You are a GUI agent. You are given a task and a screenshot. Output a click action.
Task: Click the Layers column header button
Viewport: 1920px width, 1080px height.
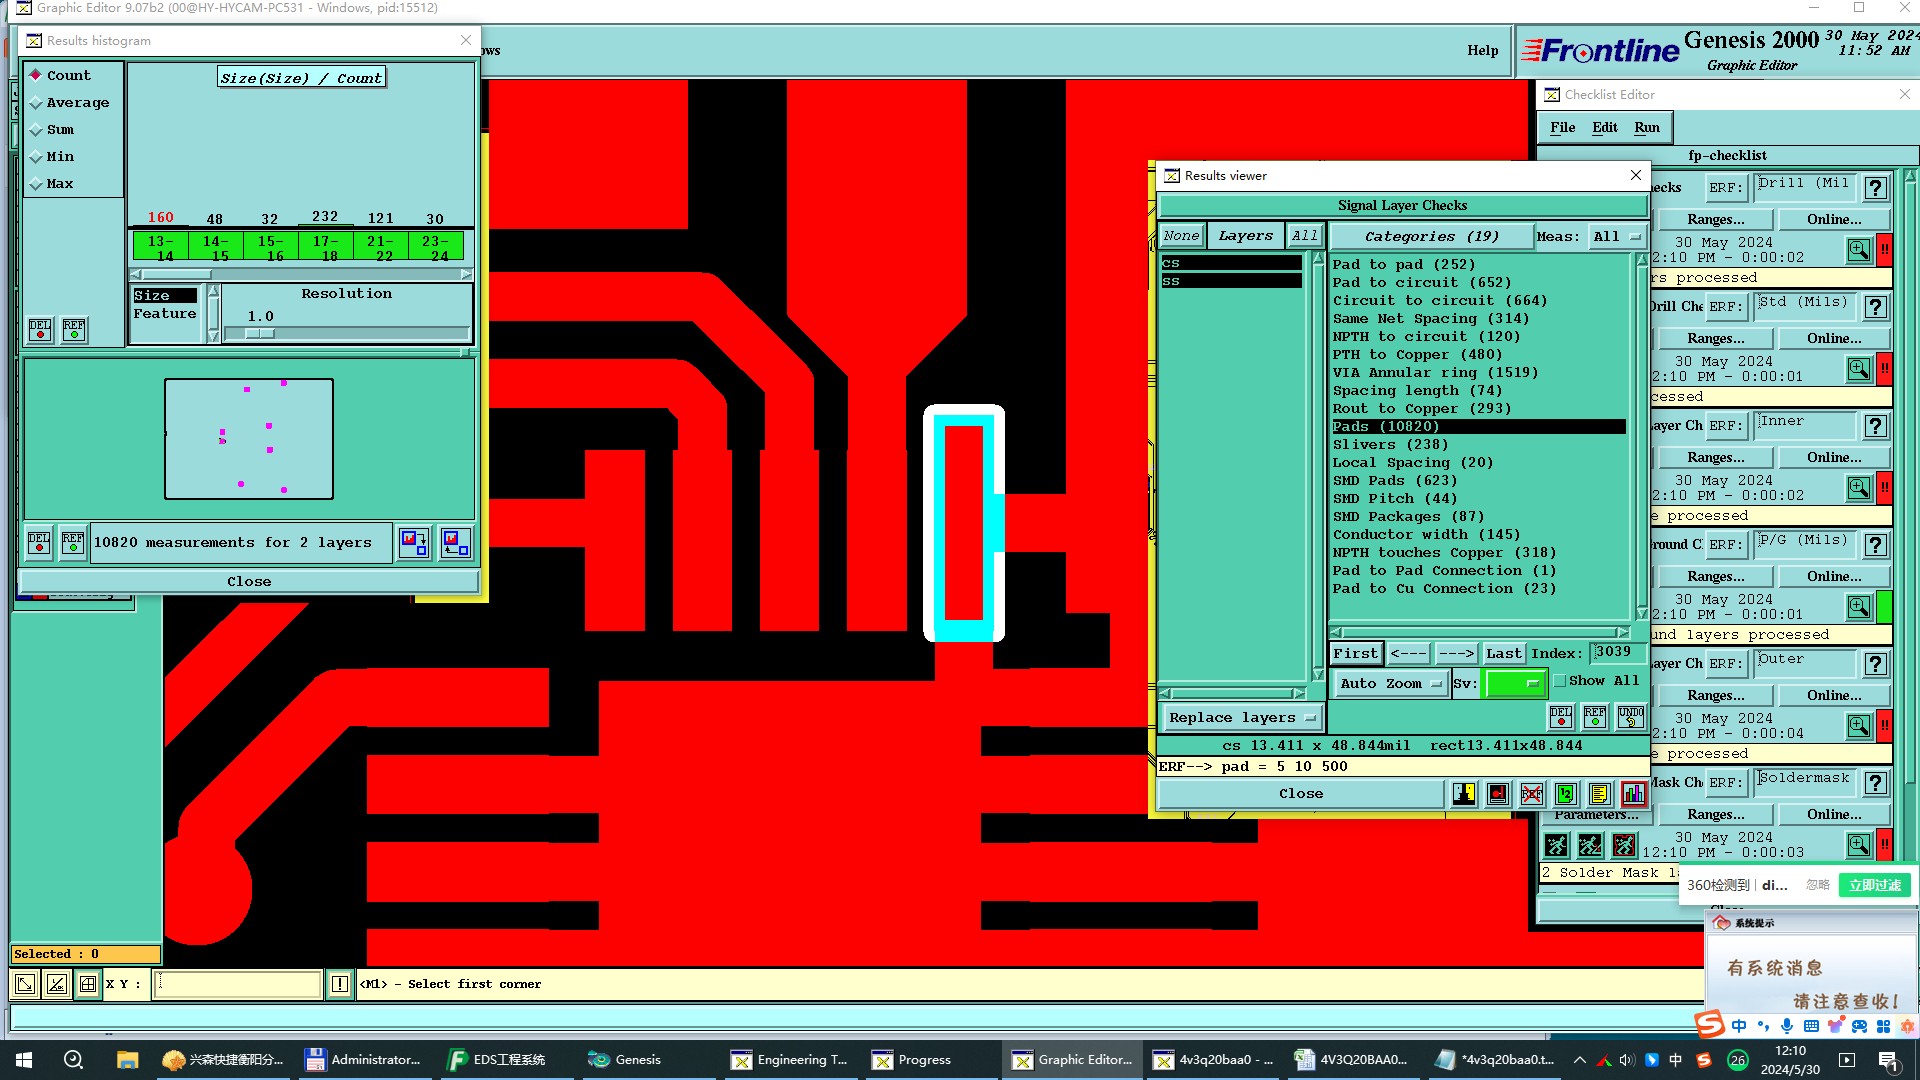[x=1245, y=236]
